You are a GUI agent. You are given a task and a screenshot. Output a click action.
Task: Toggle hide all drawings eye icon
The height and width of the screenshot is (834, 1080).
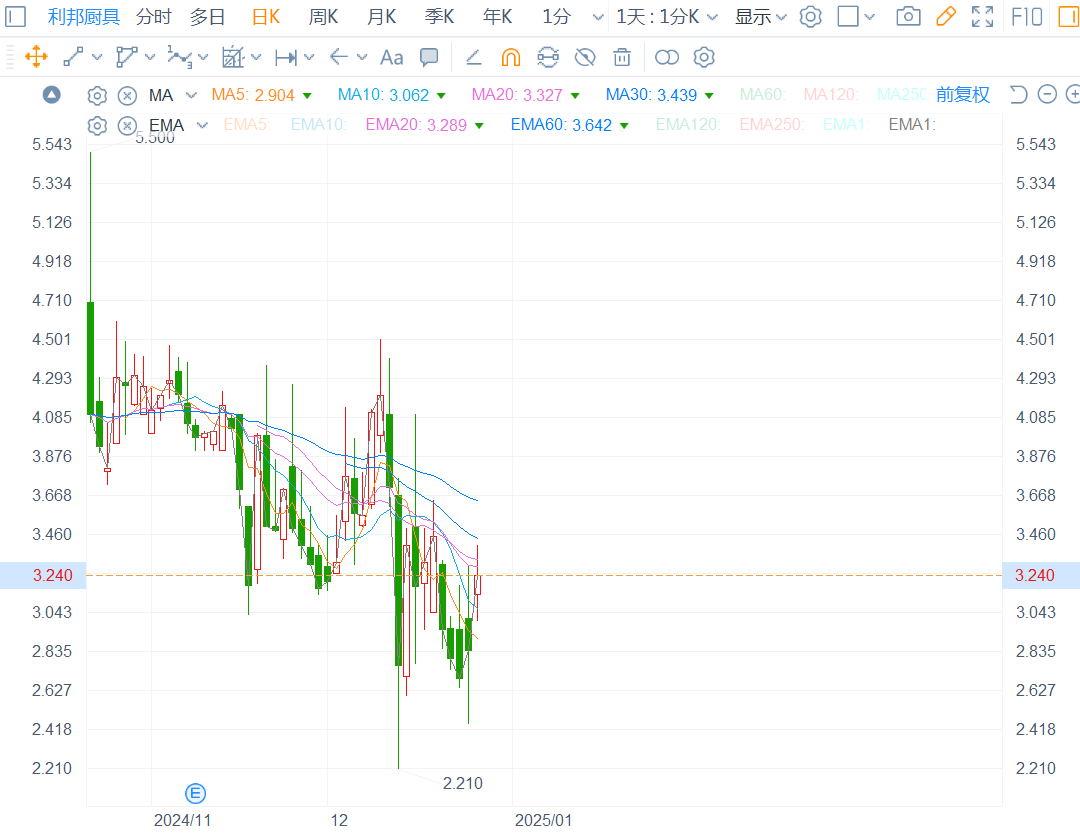coord(585,57)
